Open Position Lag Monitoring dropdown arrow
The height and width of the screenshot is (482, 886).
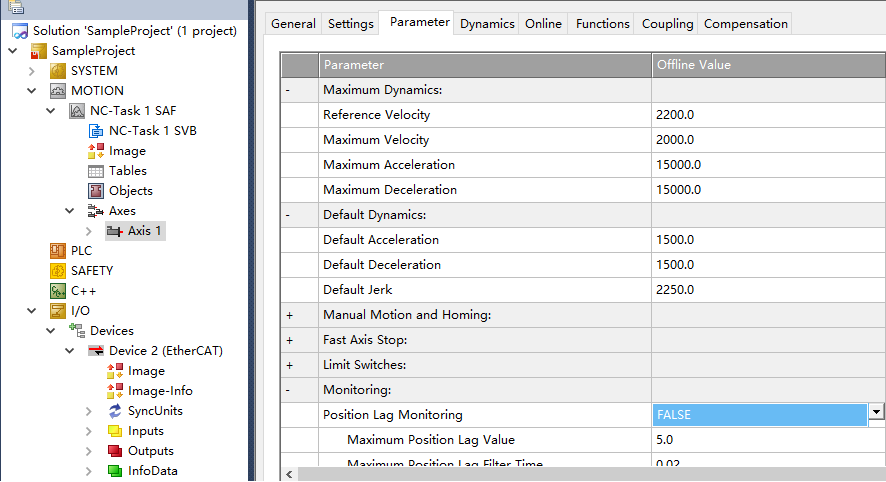876,413
